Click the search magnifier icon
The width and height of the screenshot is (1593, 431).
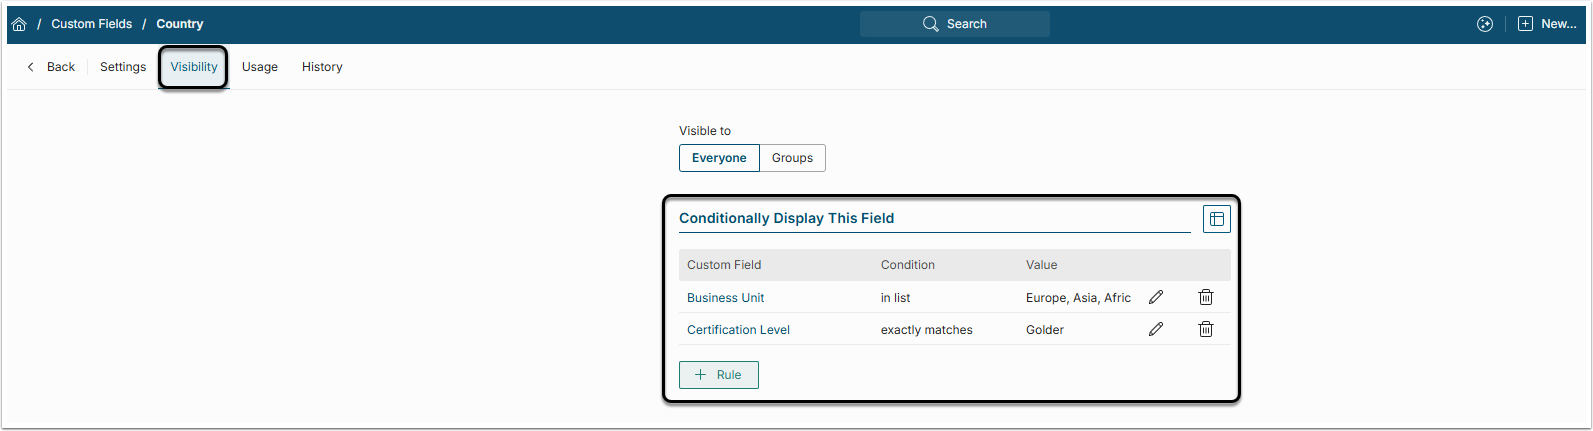click(931, 24)
